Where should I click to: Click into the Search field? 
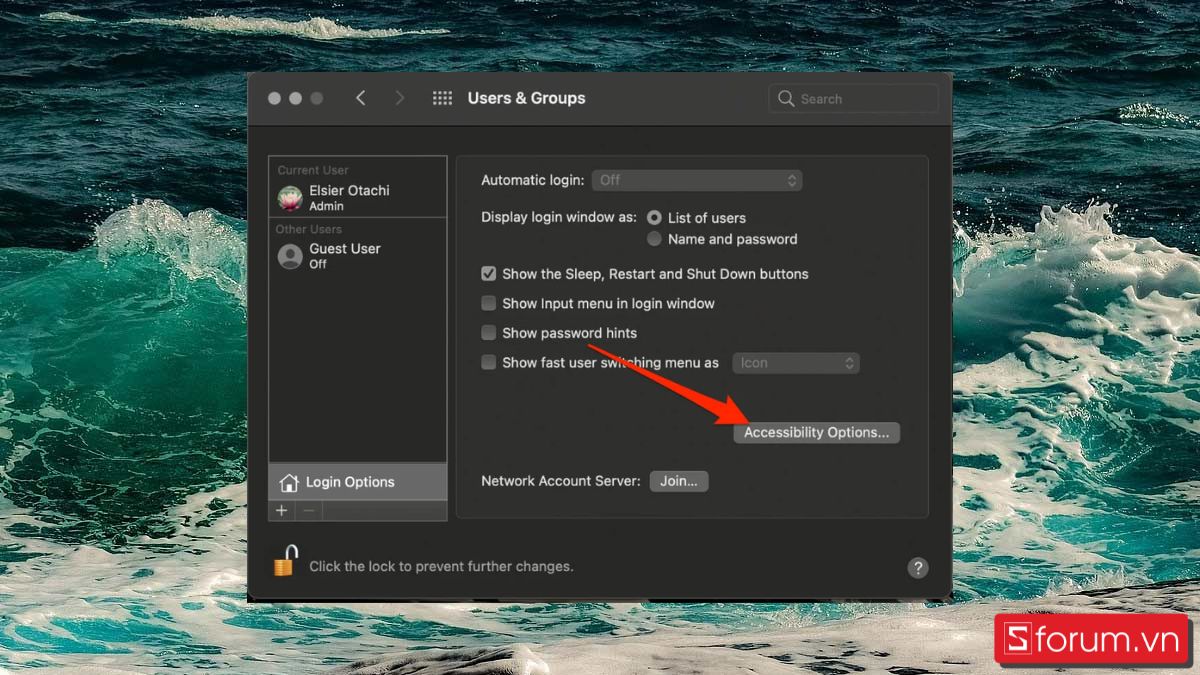pyautogui.click(x=854, y=98)
